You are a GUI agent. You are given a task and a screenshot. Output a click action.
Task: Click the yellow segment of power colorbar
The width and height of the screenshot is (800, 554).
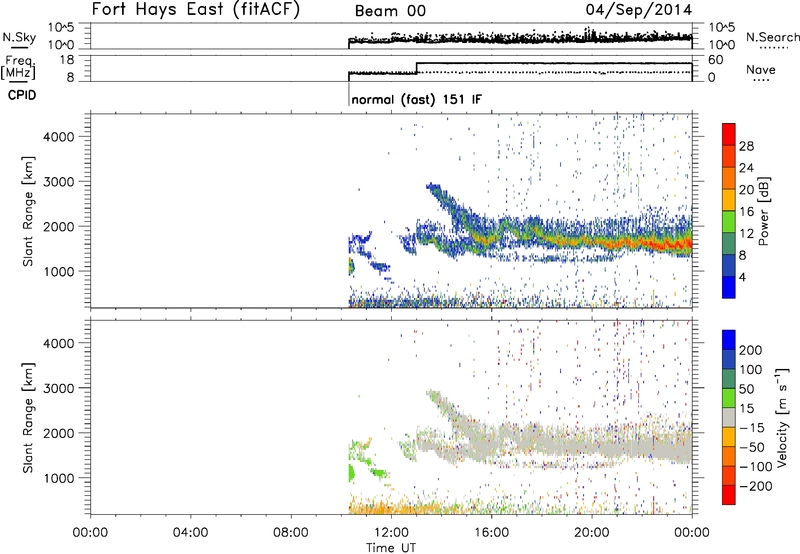click(x=729, y=200)
